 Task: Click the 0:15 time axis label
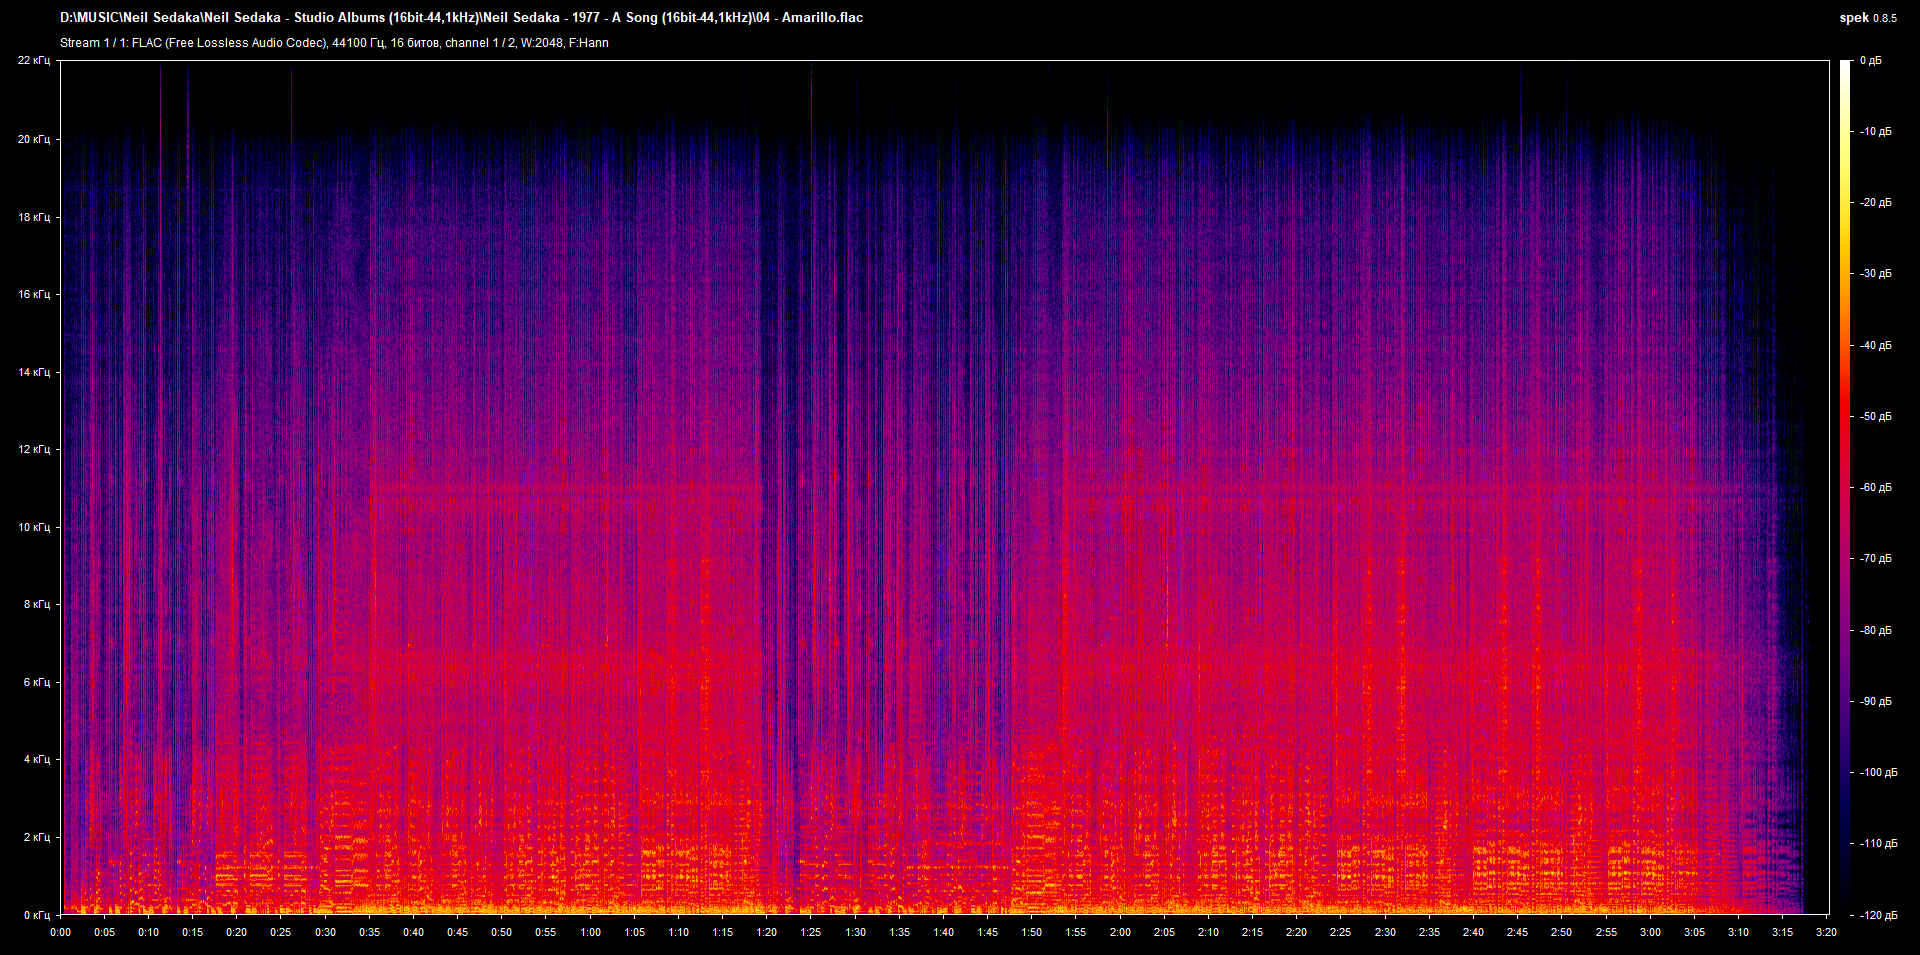[x=192, y=932]
